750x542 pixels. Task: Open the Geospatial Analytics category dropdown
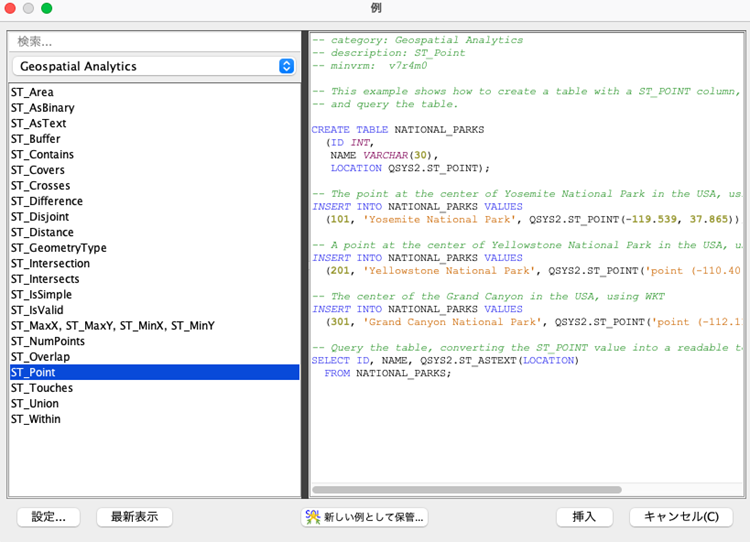[x=155, y=66]
